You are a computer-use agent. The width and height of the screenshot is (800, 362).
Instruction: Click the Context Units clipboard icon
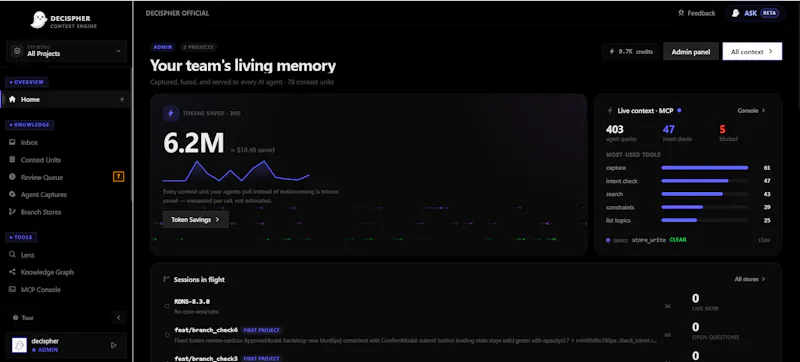coord(12,160)
